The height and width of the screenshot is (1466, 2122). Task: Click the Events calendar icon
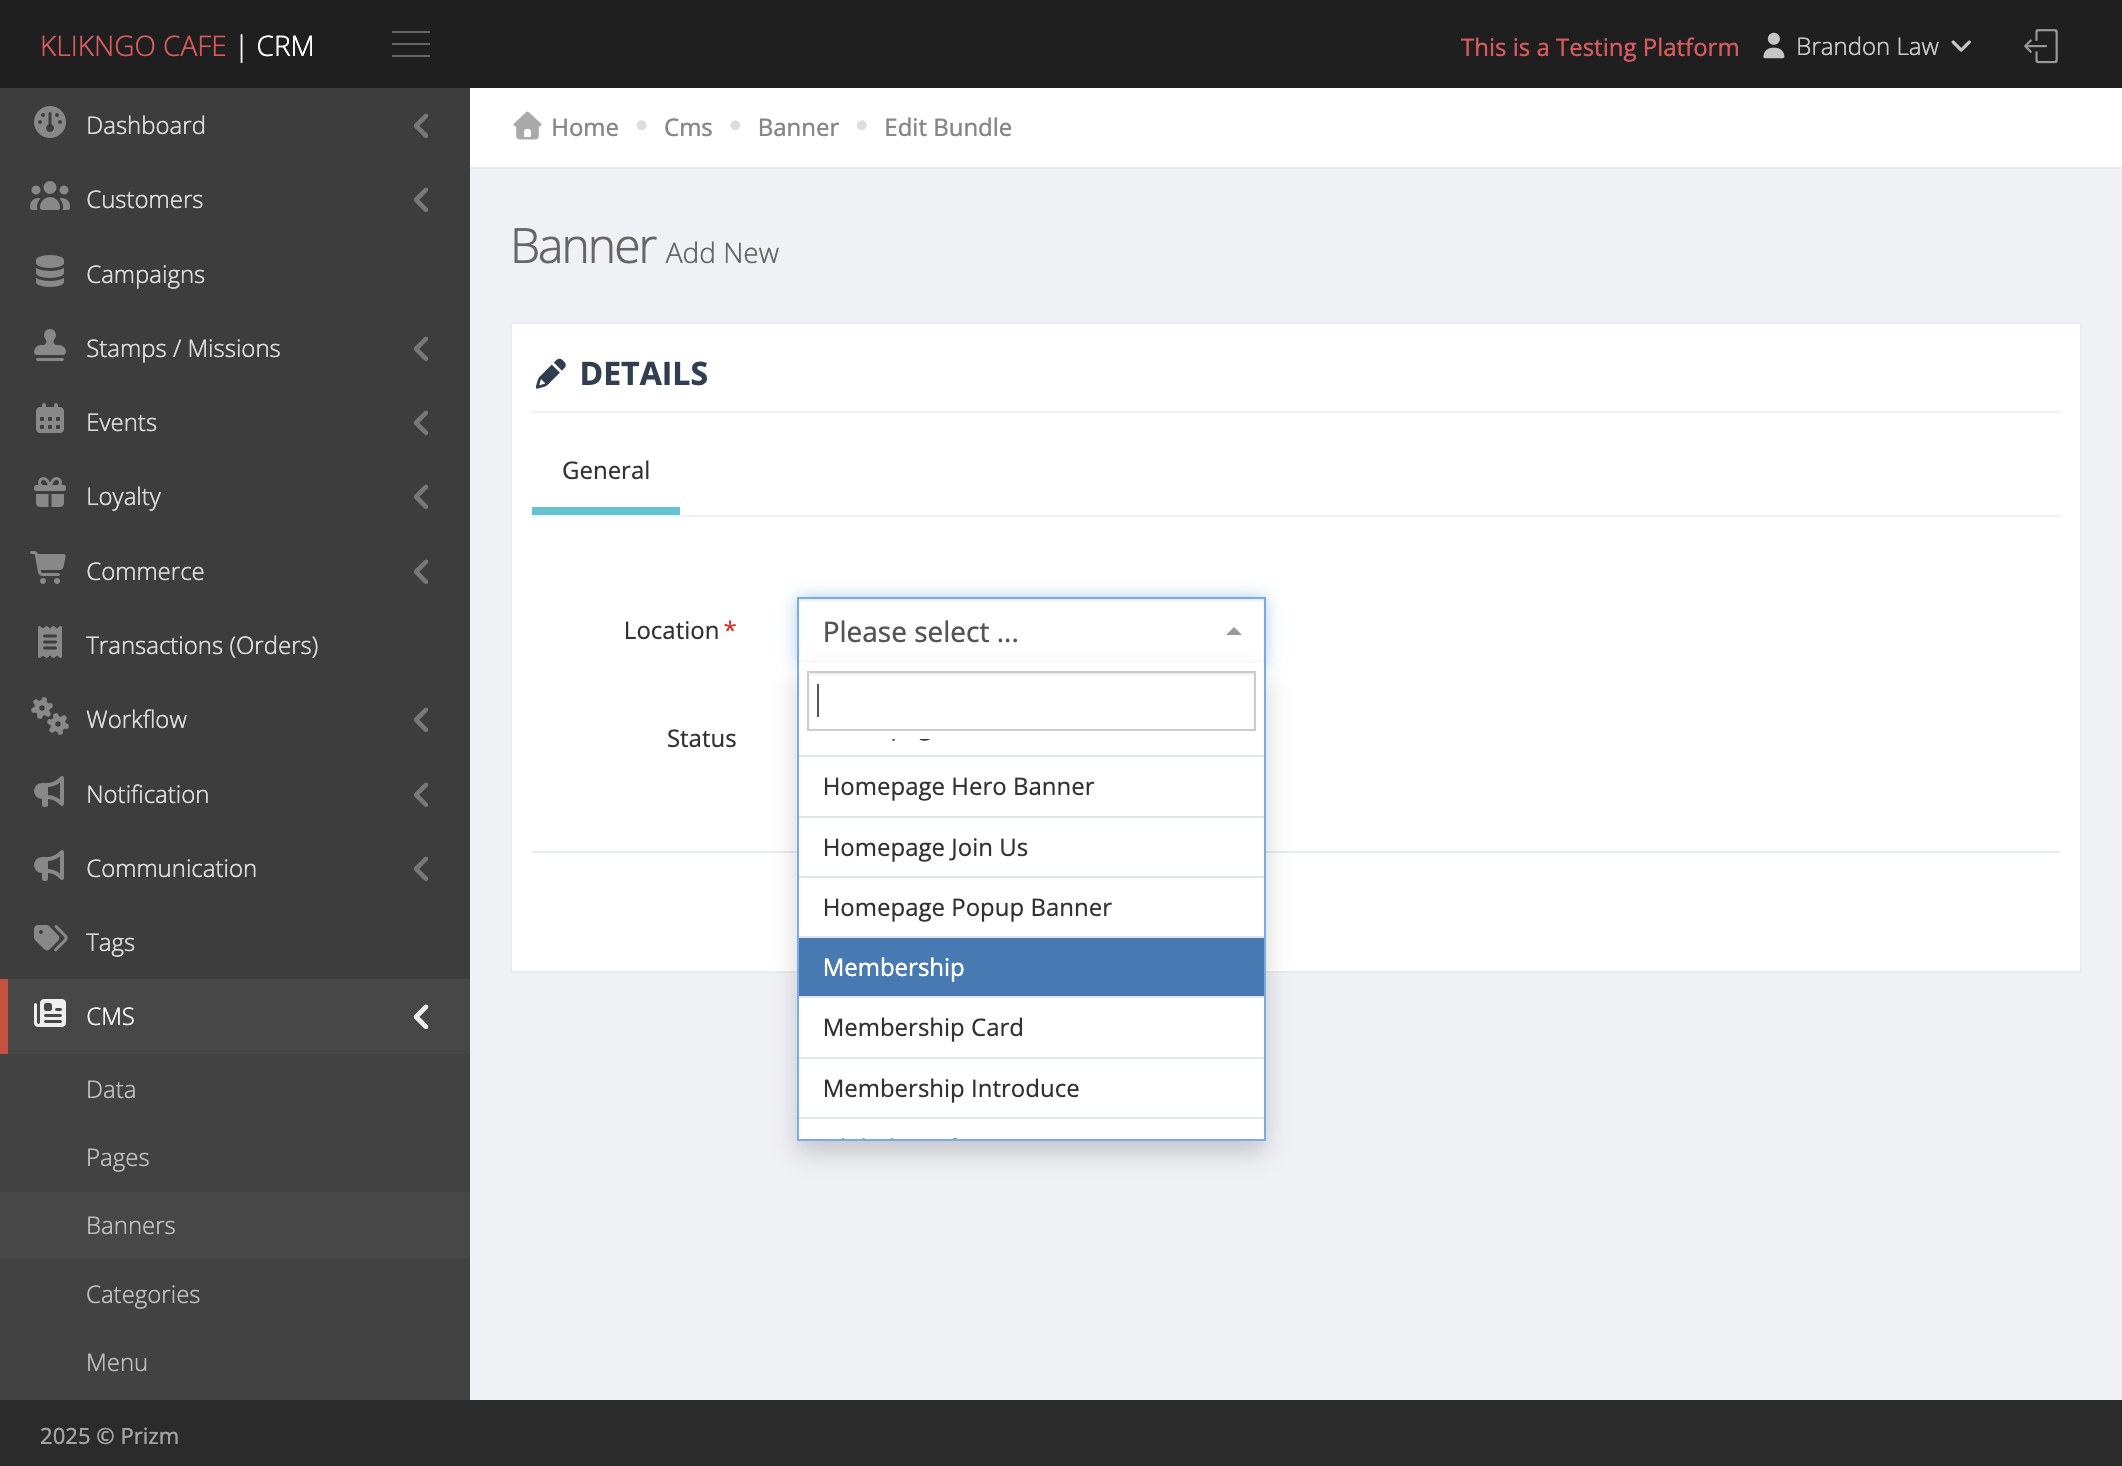(x=49, y=420)
